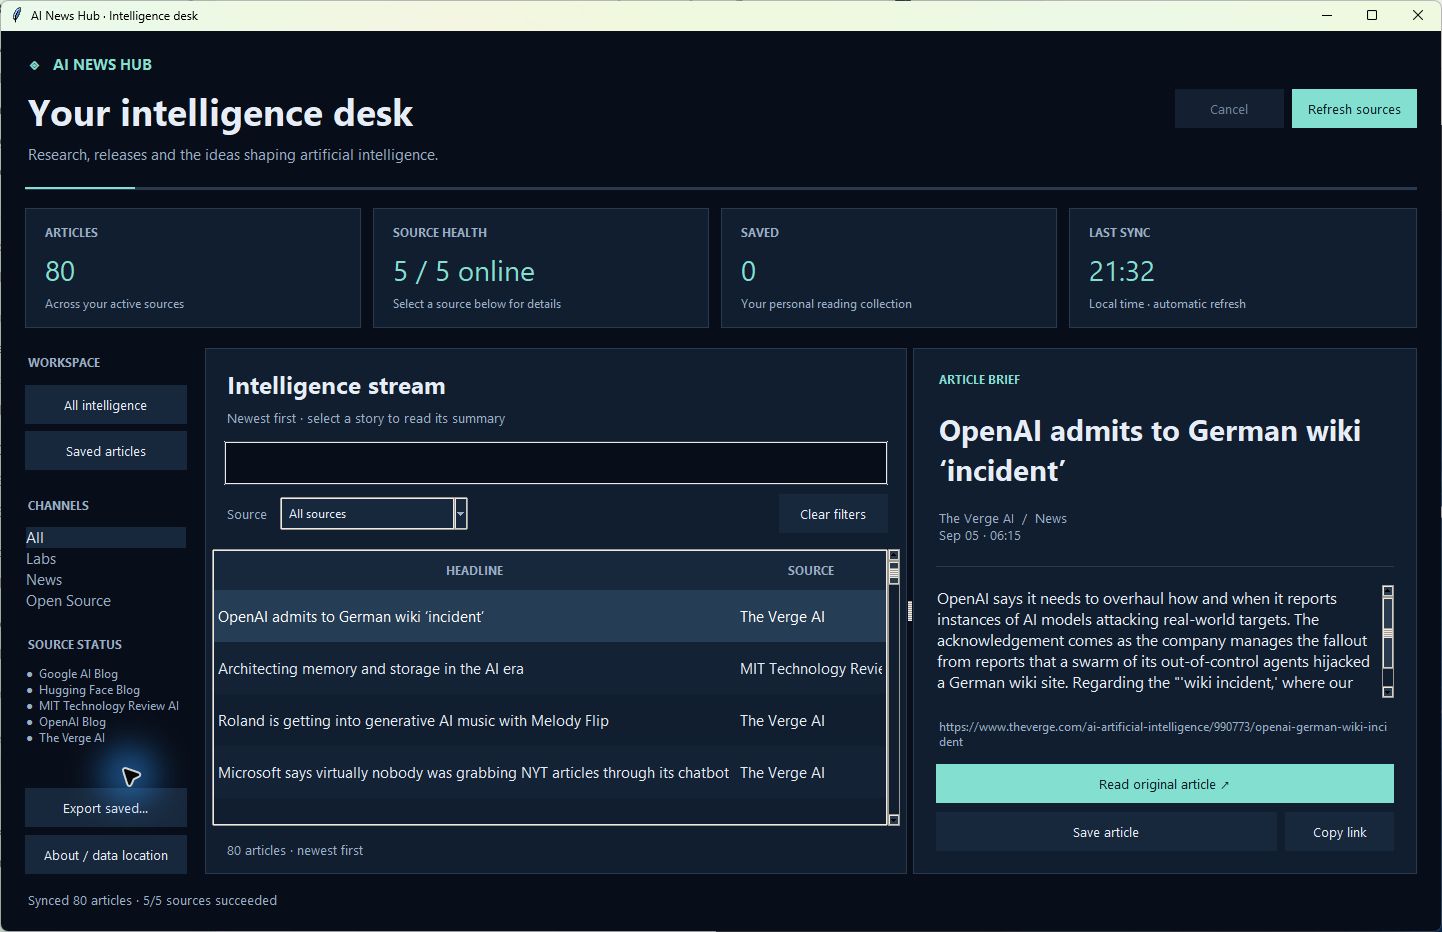Click Save article button

[1106, 832]
